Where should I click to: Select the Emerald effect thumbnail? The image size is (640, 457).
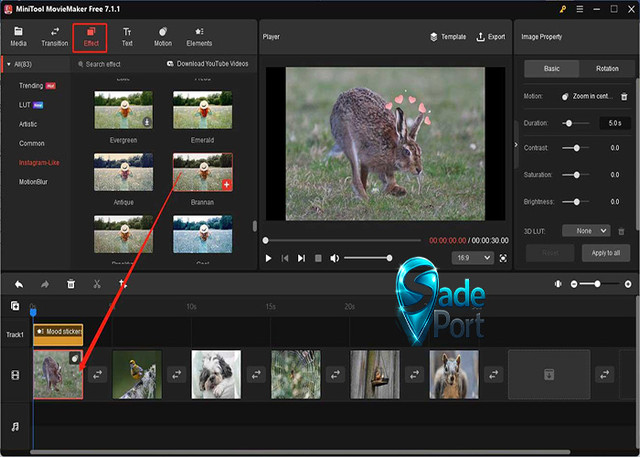pyautogui.click(x=202, y=110)
